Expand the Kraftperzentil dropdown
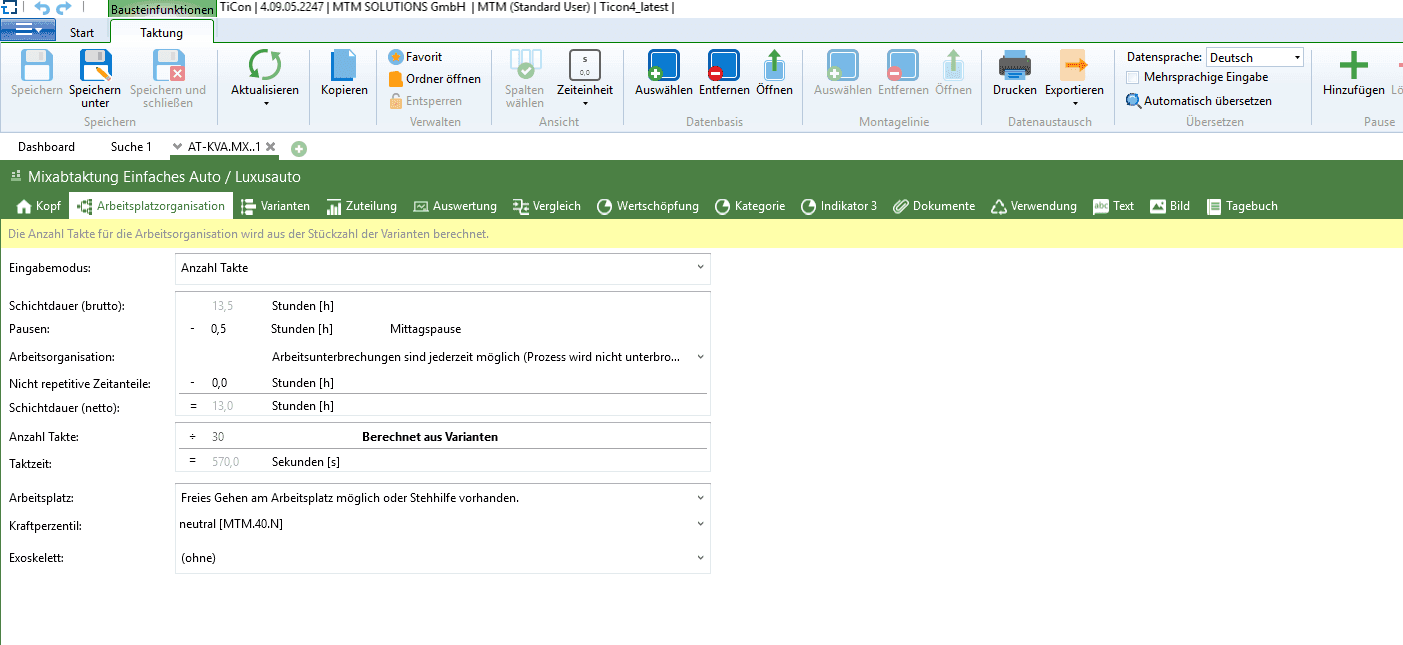This screenshot has width=1403, height=645. pos(699,523)
